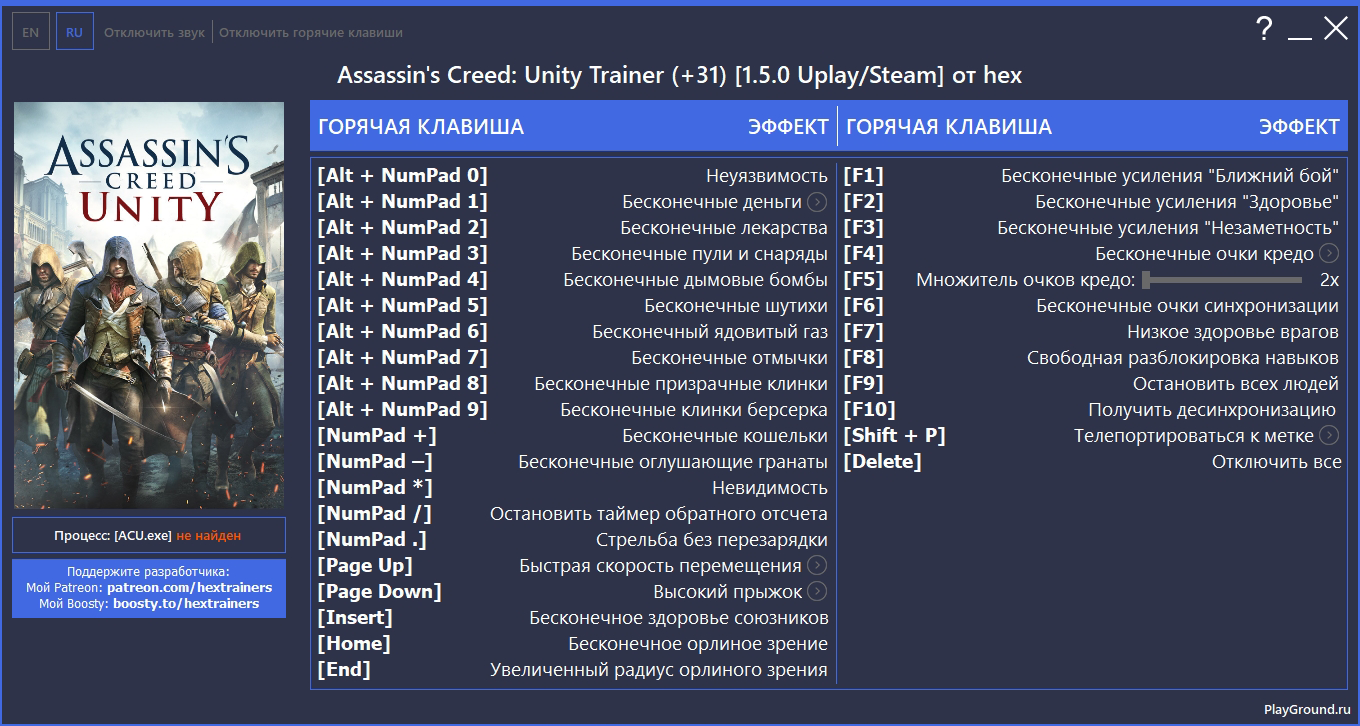Toggle 'Отключить горячие клавиши' option
Viewport: 1360px width, 726px height.
pyautogui.click(x=311, y=32)
